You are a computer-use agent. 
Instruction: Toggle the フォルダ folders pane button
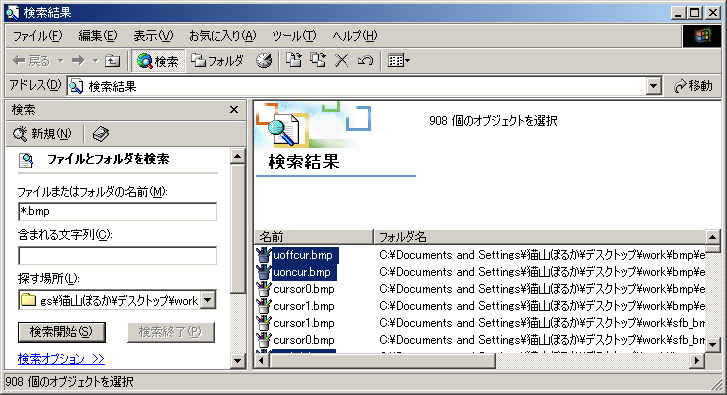click(x=217, y=61)
